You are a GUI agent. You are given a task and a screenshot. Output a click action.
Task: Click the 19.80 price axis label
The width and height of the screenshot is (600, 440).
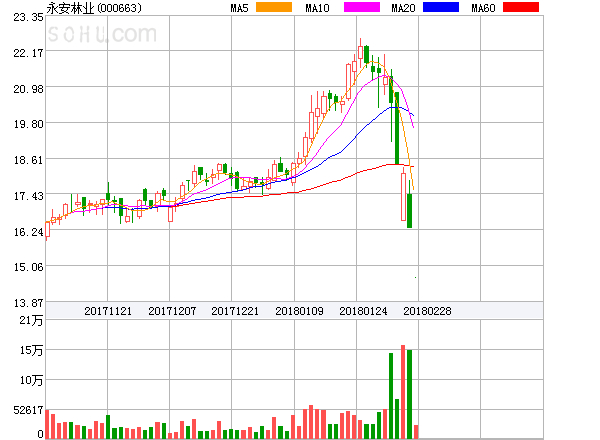28,124
